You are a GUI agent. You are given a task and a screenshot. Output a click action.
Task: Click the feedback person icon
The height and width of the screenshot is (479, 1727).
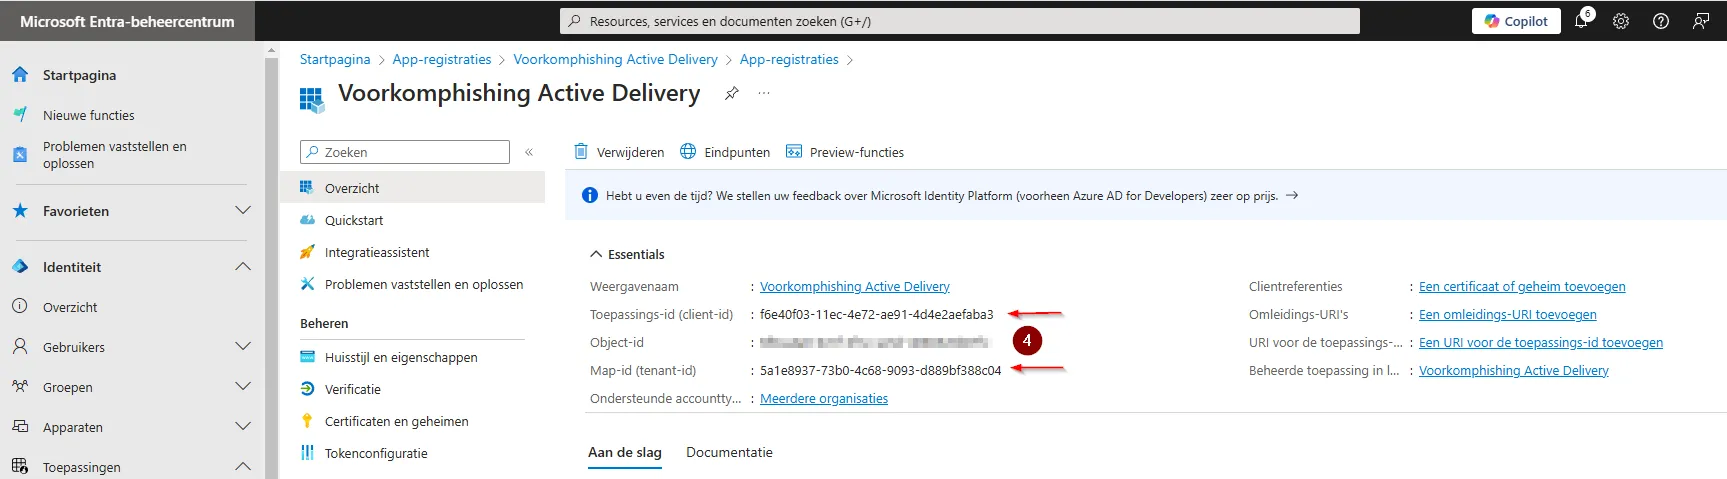point(1700,21)
